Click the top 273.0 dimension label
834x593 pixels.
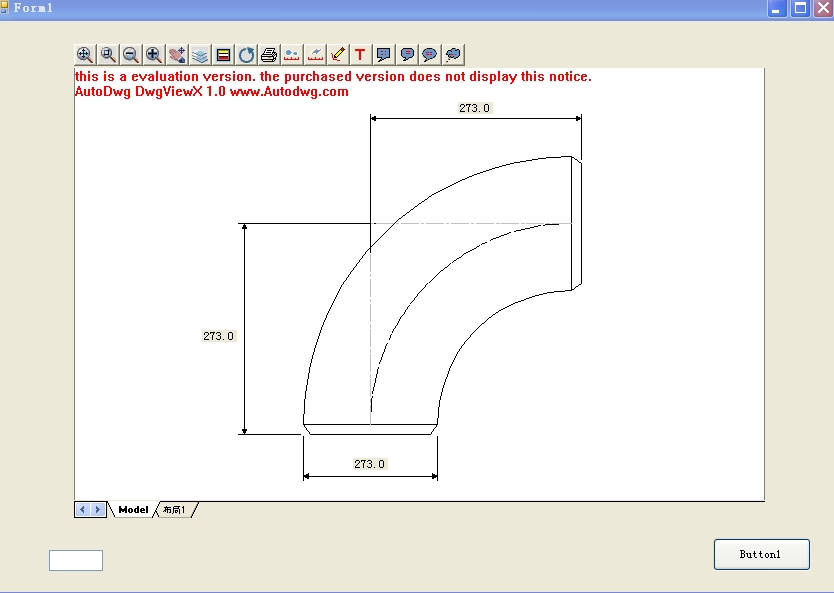point(474,108)
